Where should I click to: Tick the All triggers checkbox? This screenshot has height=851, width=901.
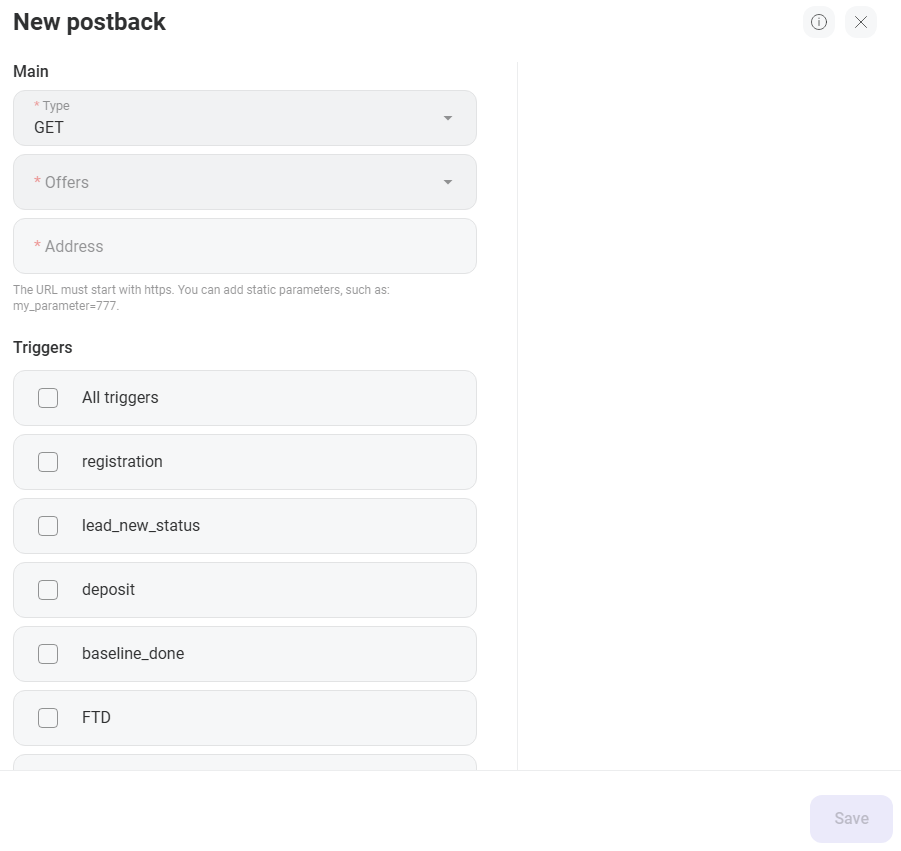click(x=48, y=398)
